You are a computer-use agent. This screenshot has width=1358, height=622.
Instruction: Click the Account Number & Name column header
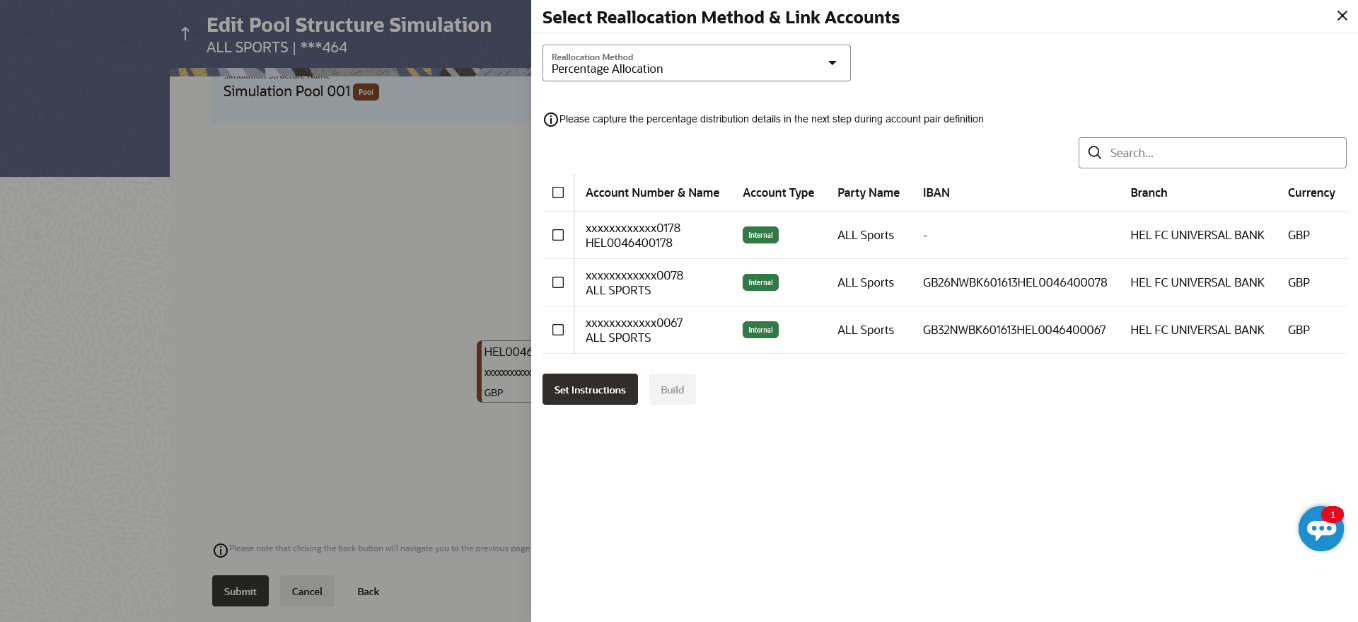pyautogui.click(x=652, y=193)
